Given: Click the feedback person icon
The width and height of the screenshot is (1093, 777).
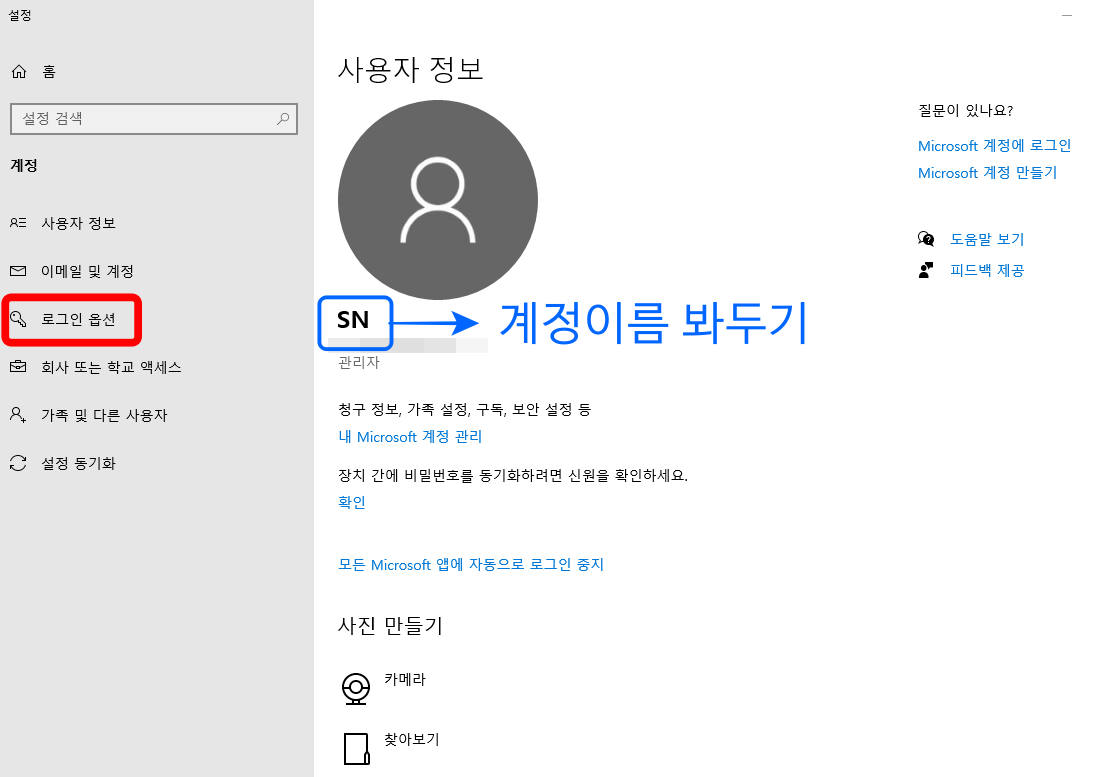Looking at the screenshot, I should (x=926, y=270).
